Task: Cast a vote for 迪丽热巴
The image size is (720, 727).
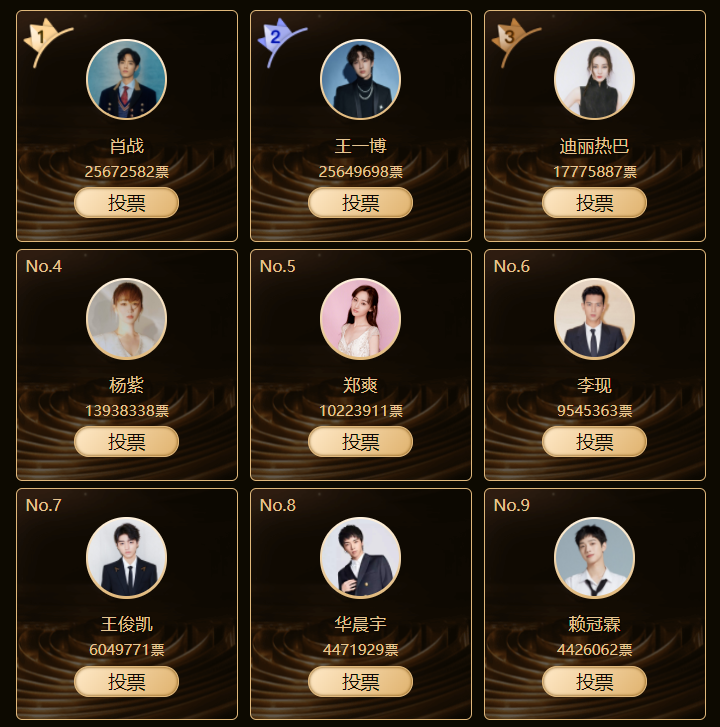Action: point(594,203)
